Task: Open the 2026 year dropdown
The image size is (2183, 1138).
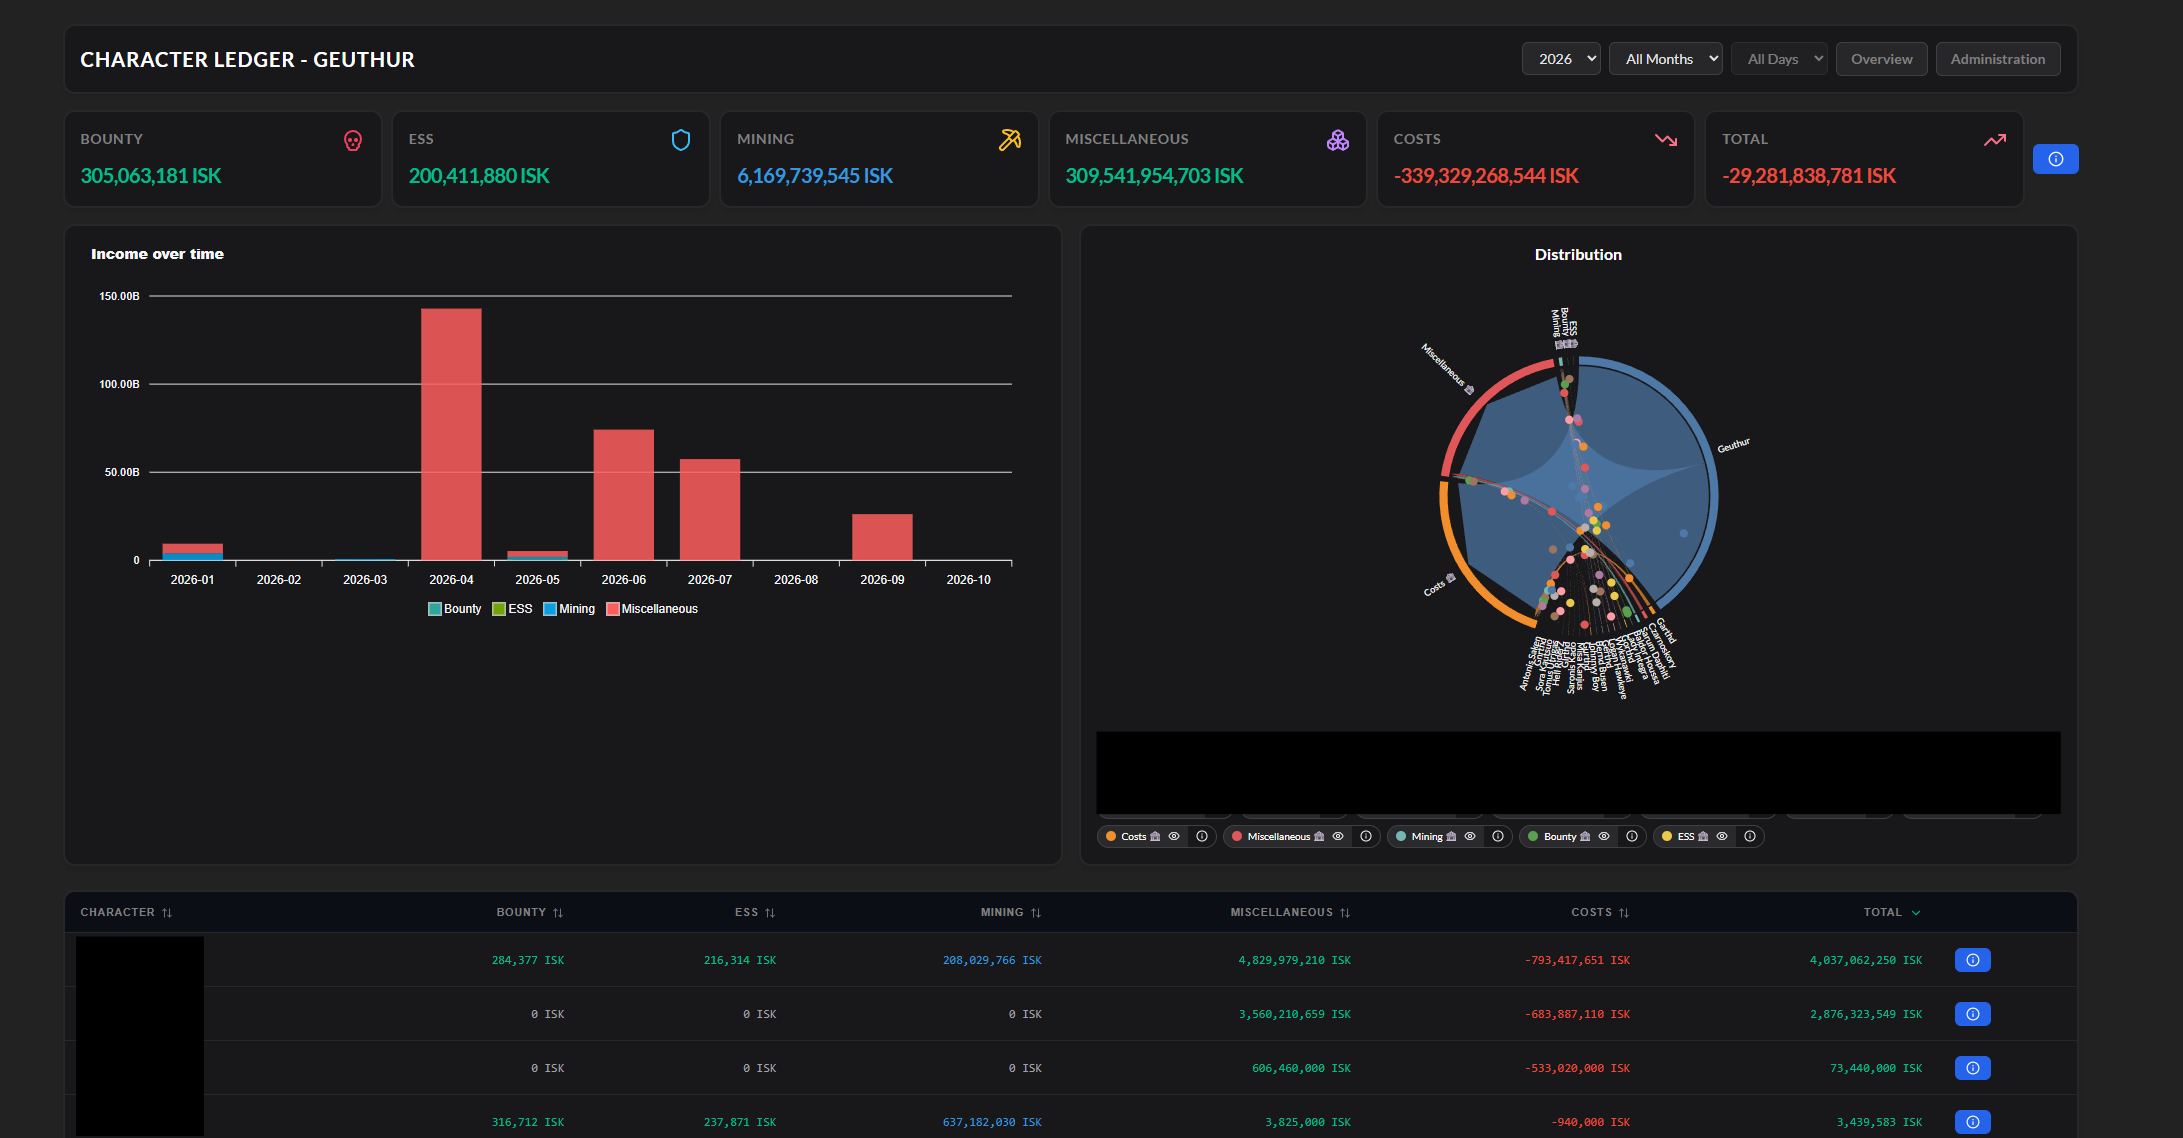Action: pyautogui.click(x=1561, y=59)
